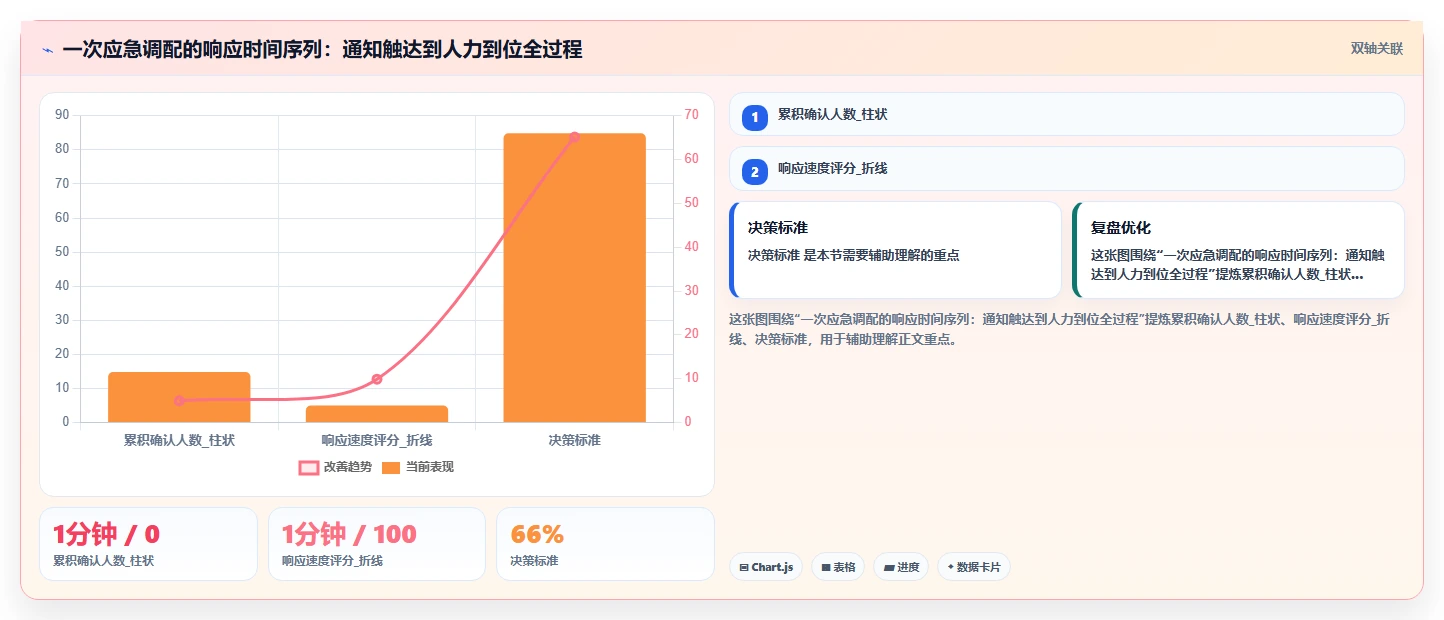This screenshot has height=620, width=1444.
Task: Click the 表格 tag chip
Action: click(x=838, y=567)
